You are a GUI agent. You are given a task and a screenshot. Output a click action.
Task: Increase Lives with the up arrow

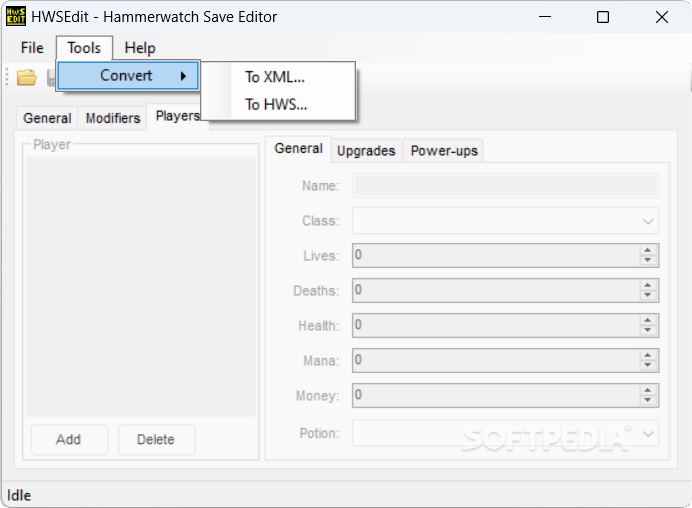tap(647, 250)
